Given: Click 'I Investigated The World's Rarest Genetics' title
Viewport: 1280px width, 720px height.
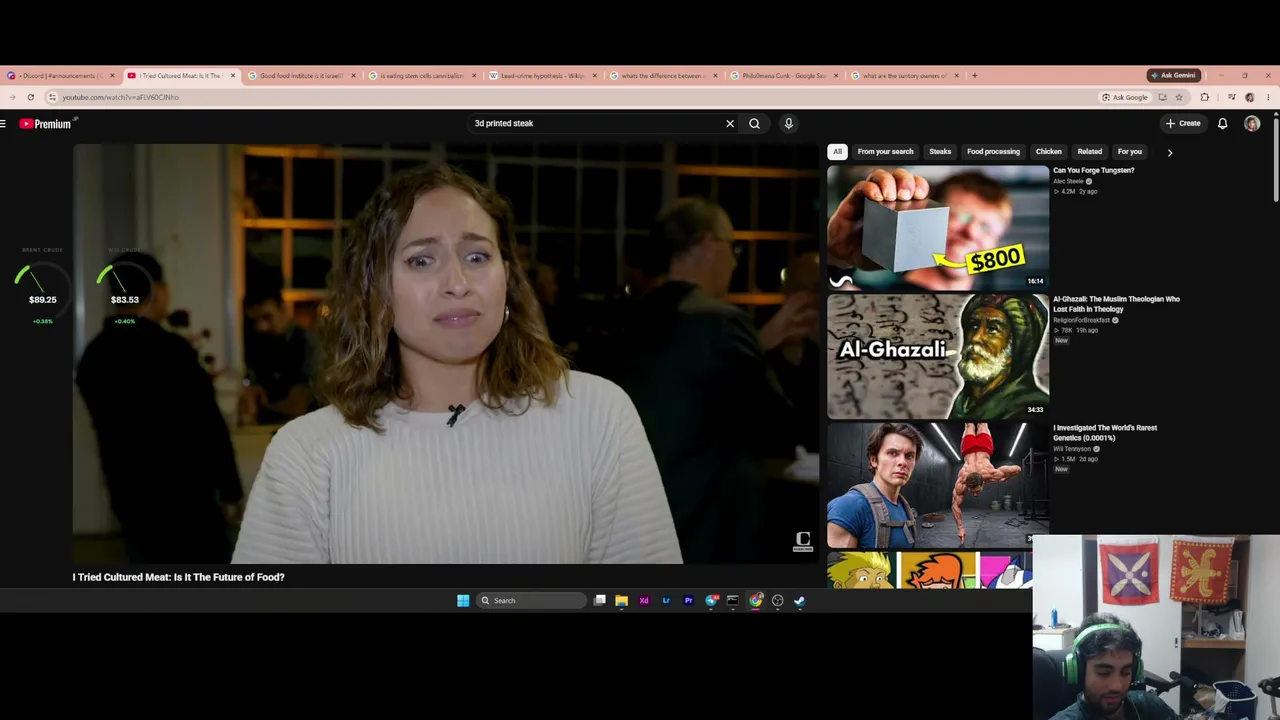Looking at the screenshot, I should [1105, 433].
